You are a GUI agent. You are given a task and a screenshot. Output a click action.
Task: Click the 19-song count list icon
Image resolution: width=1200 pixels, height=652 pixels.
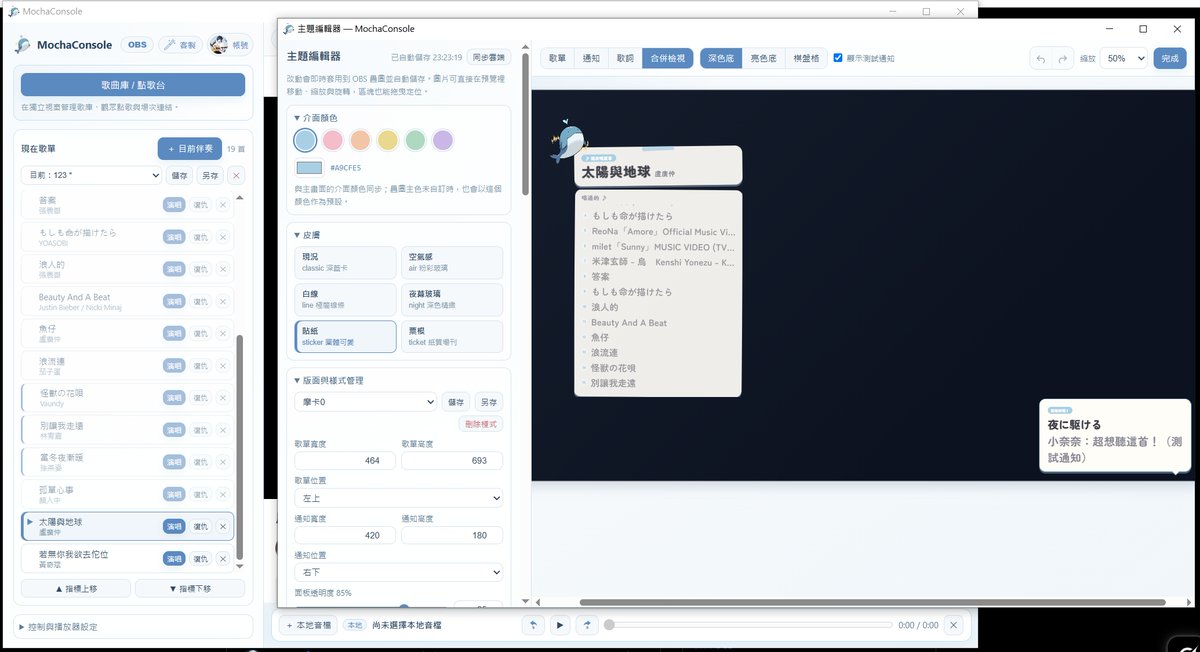235,149
